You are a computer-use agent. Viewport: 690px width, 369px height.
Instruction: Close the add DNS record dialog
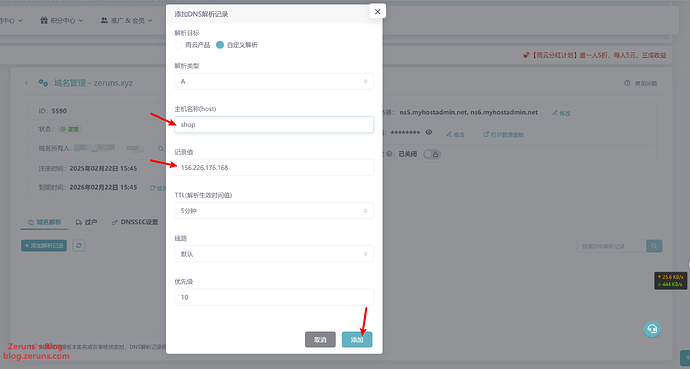(377, 12)
